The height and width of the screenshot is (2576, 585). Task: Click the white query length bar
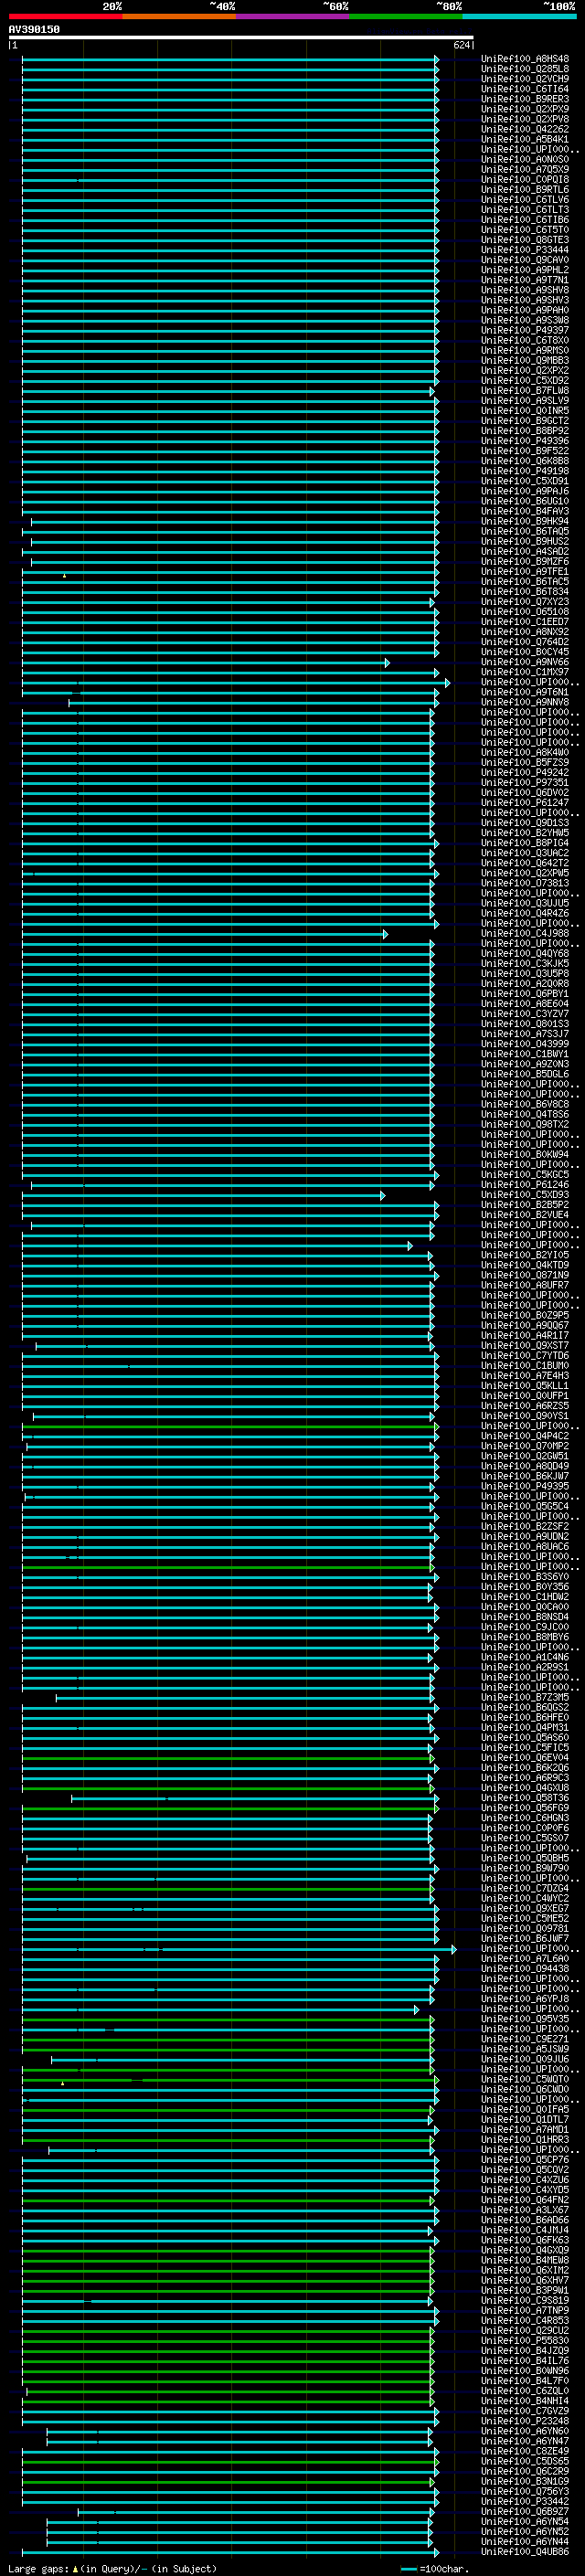click(x=241, y=38)
